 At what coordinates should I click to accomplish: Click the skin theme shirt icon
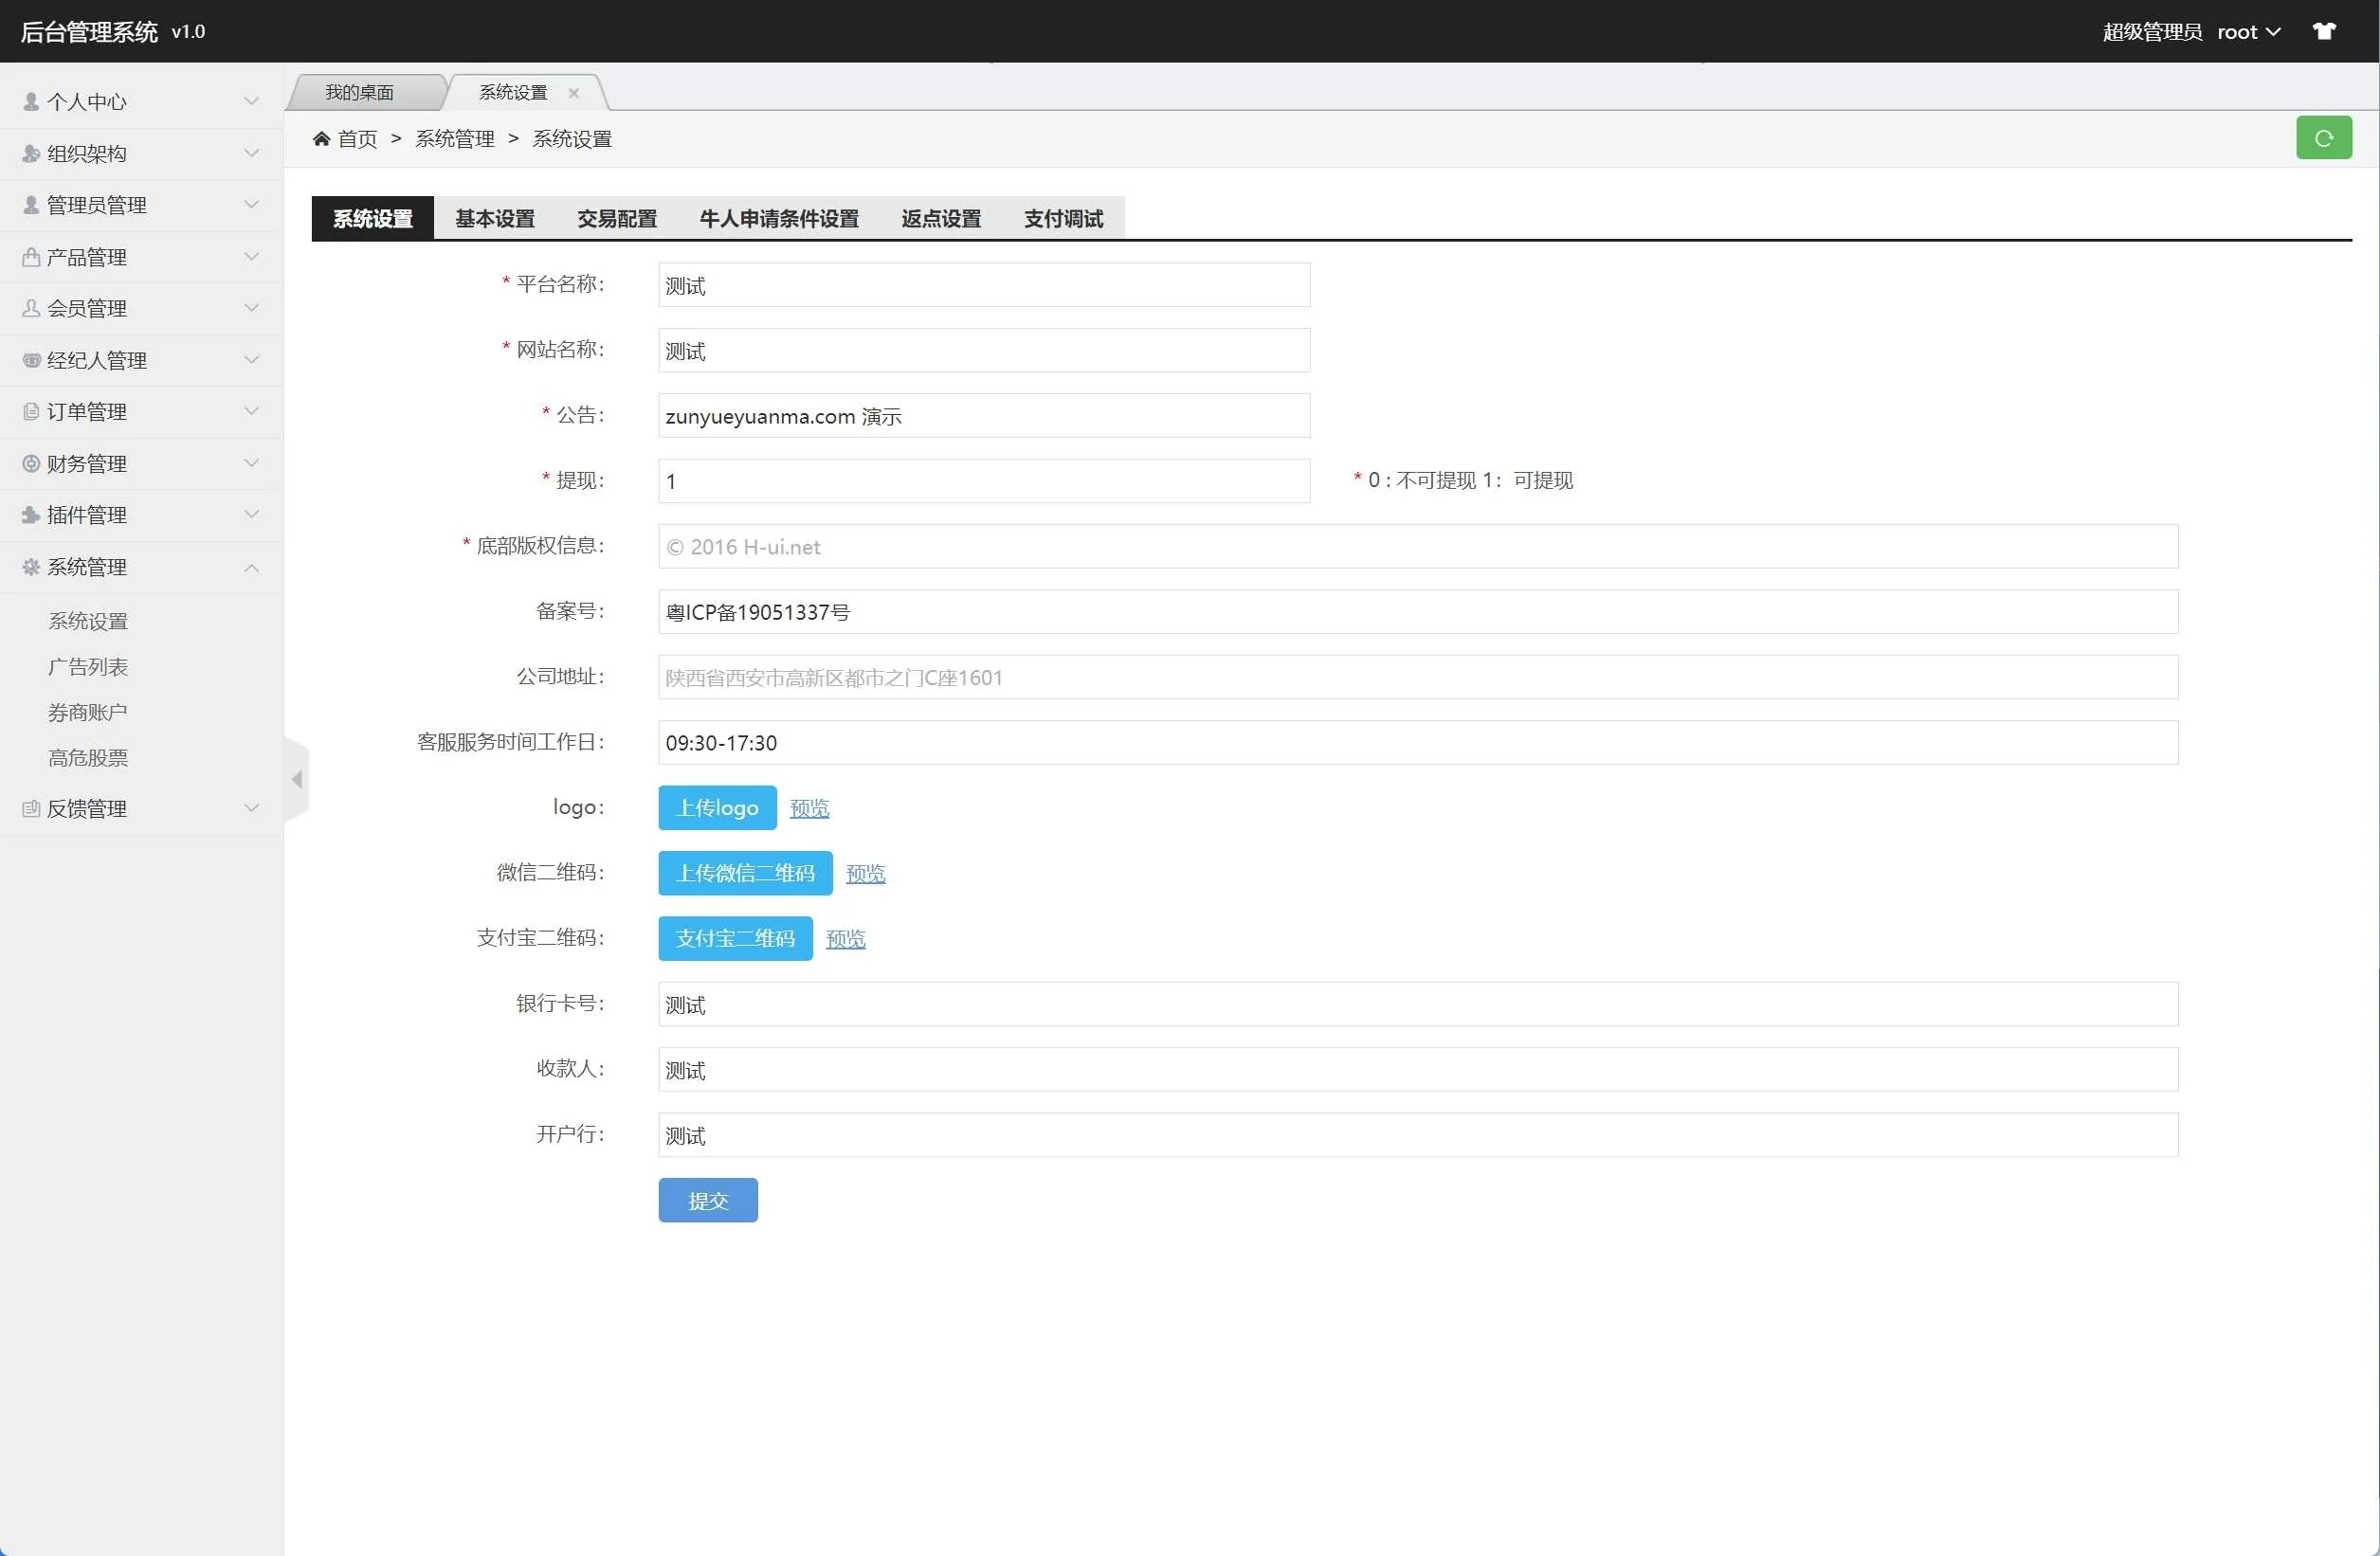click(2324, 32)
